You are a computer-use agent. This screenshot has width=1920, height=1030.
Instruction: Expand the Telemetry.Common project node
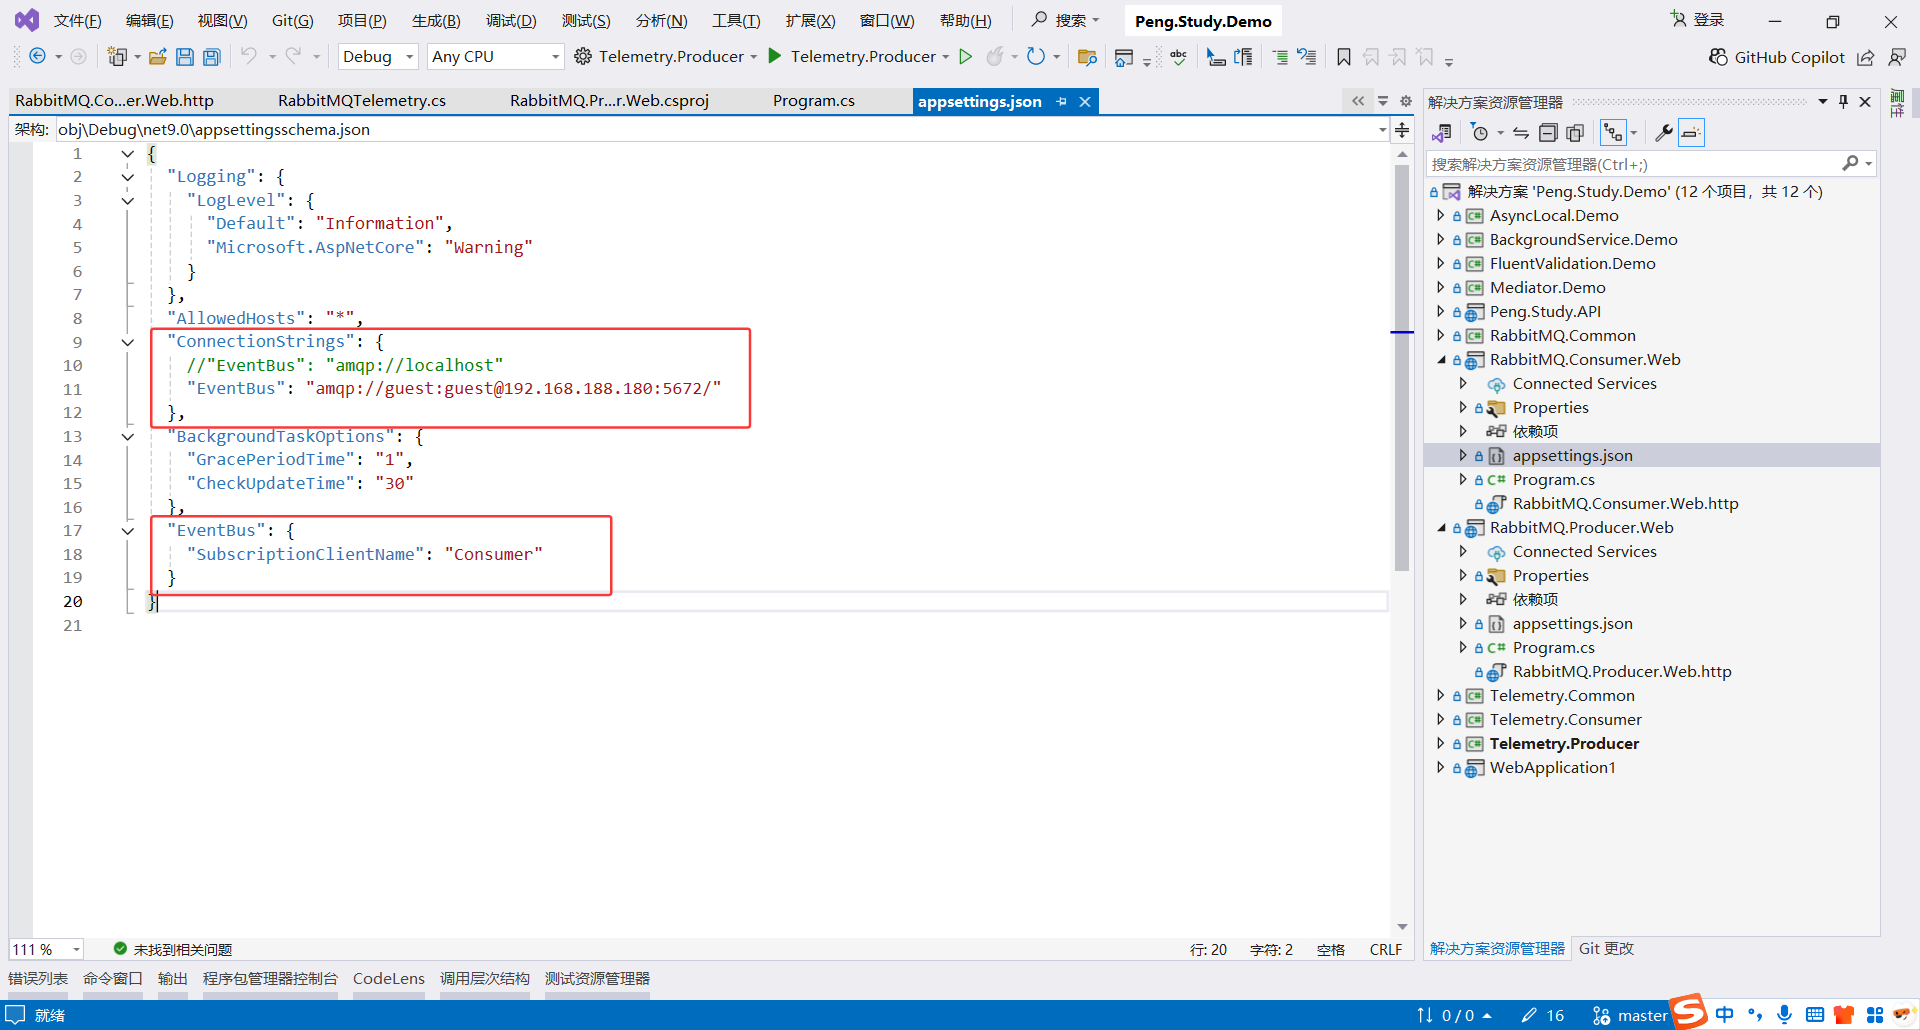click(1440, 696)
